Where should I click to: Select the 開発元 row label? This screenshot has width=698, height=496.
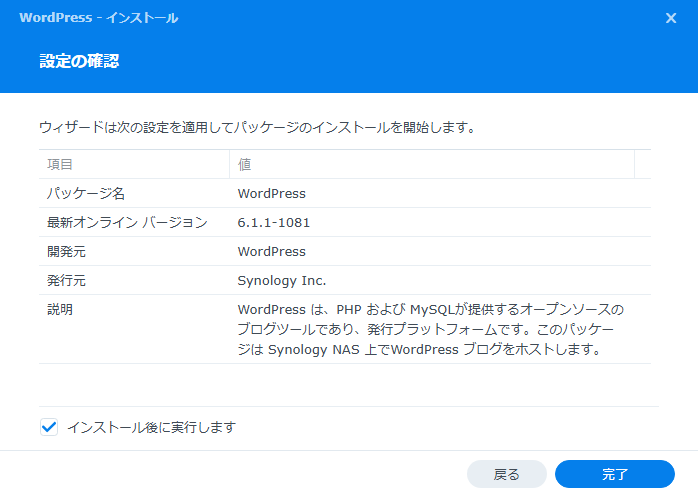(x=66, y=251)
